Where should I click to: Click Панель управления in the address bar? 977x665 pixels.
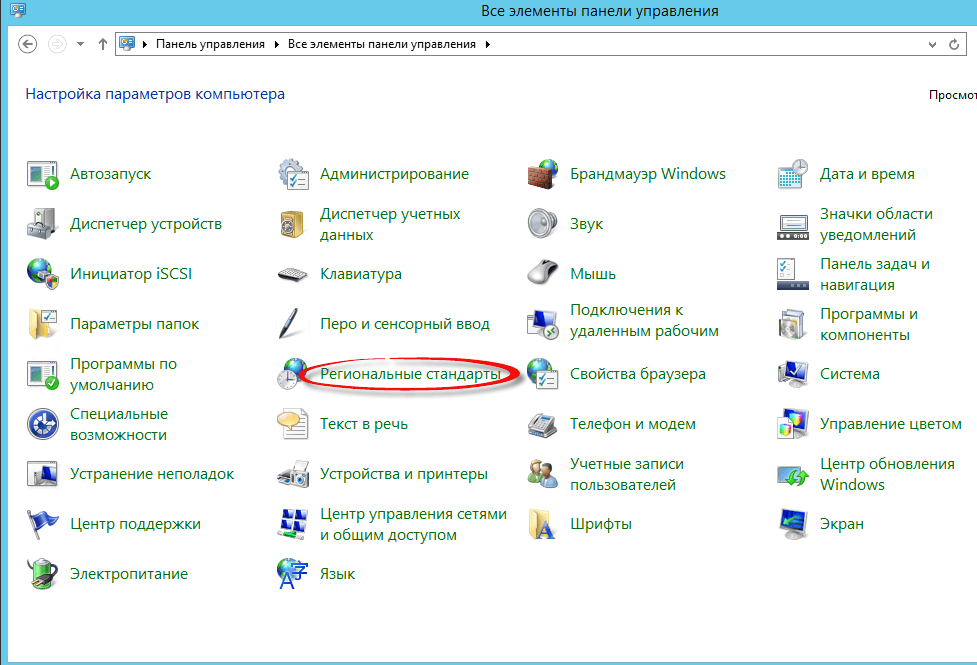point(210,44)
